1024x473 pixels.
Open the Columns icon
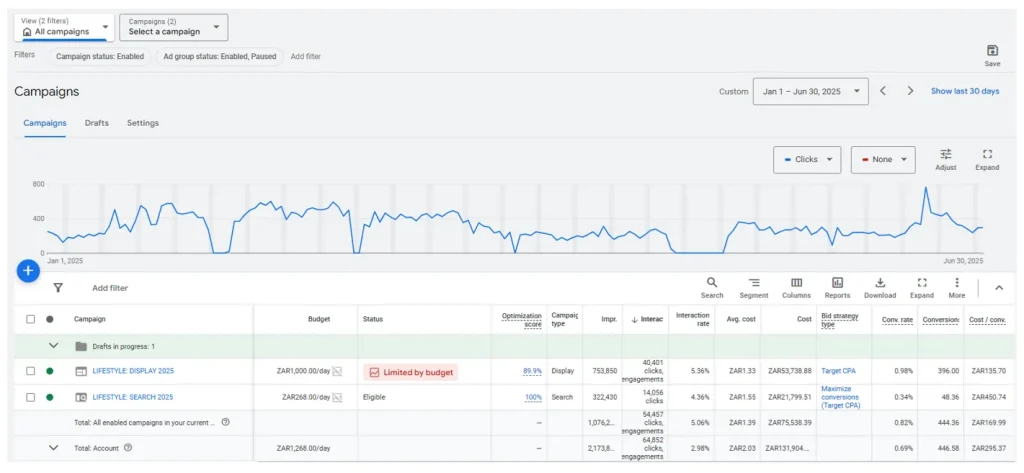pyautogui.click(x=796, y=284)
